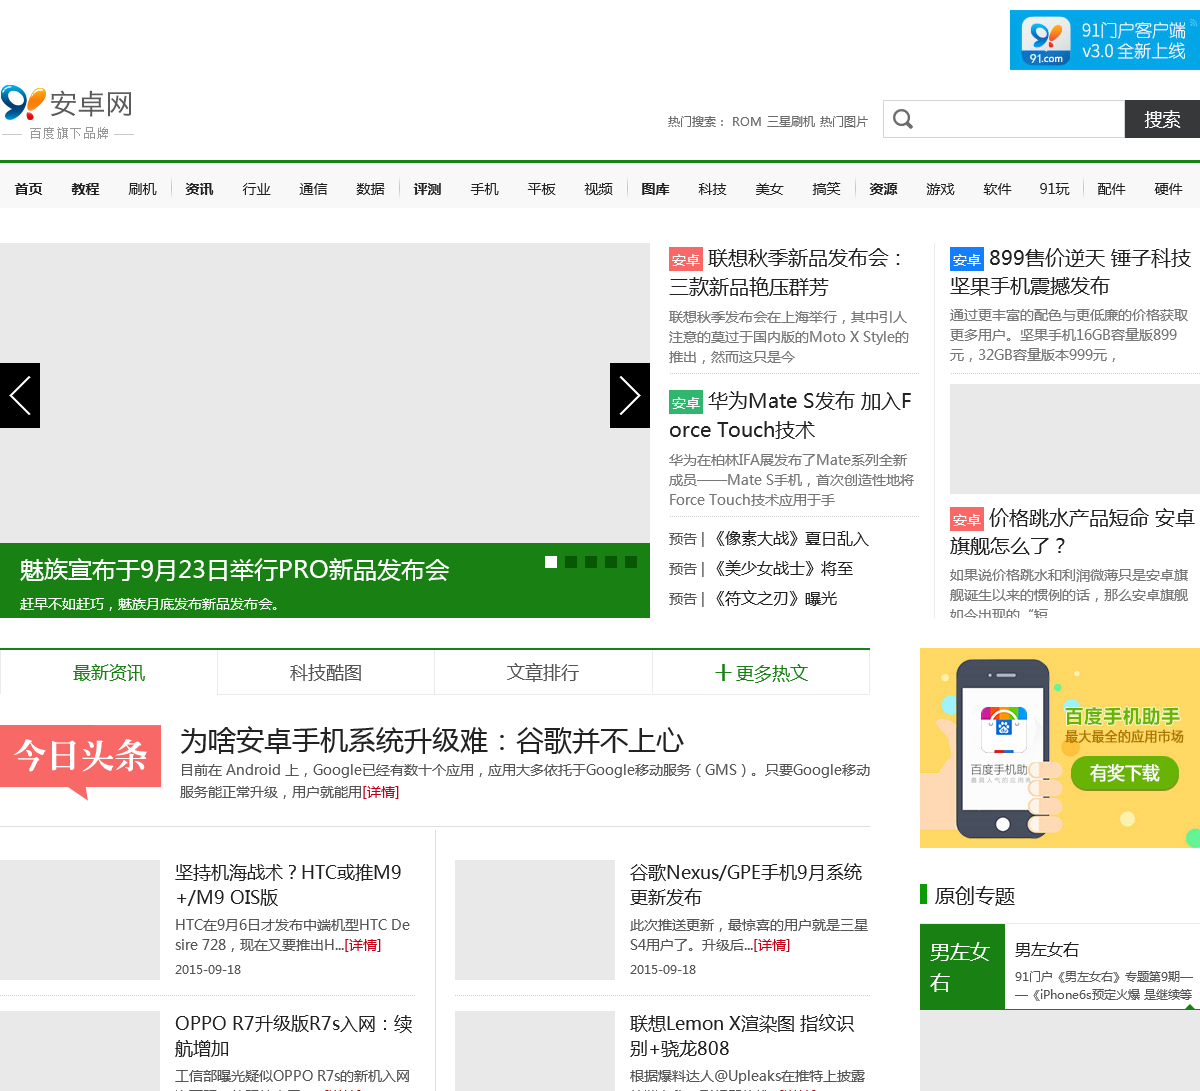Show previous carousel slide with left arrow
Viewport: 1200px width, 1091px height.
point(20,395)
